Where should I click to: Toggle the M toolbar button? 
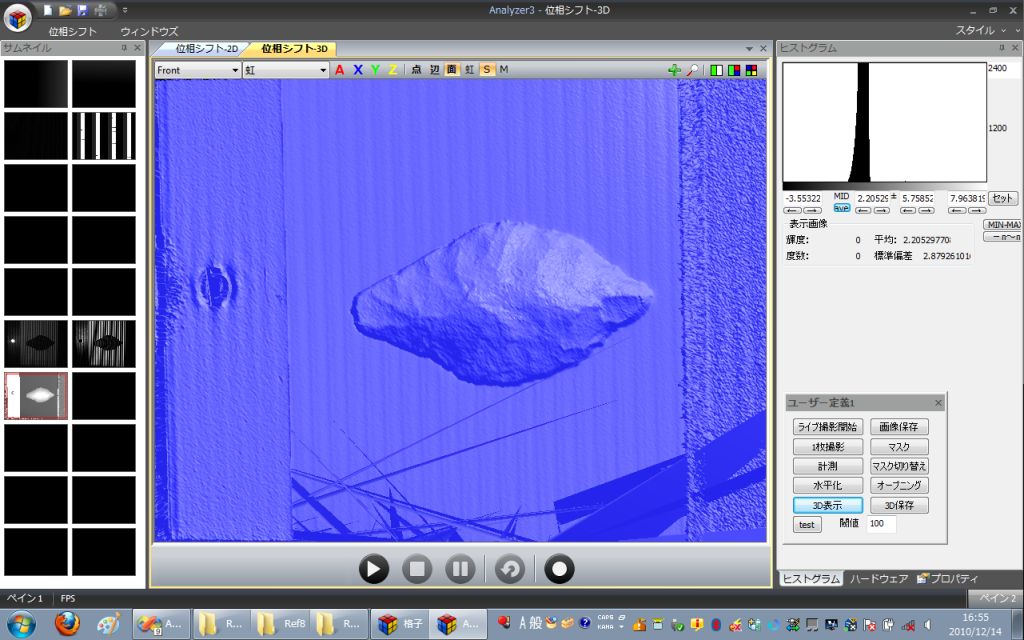504,70
